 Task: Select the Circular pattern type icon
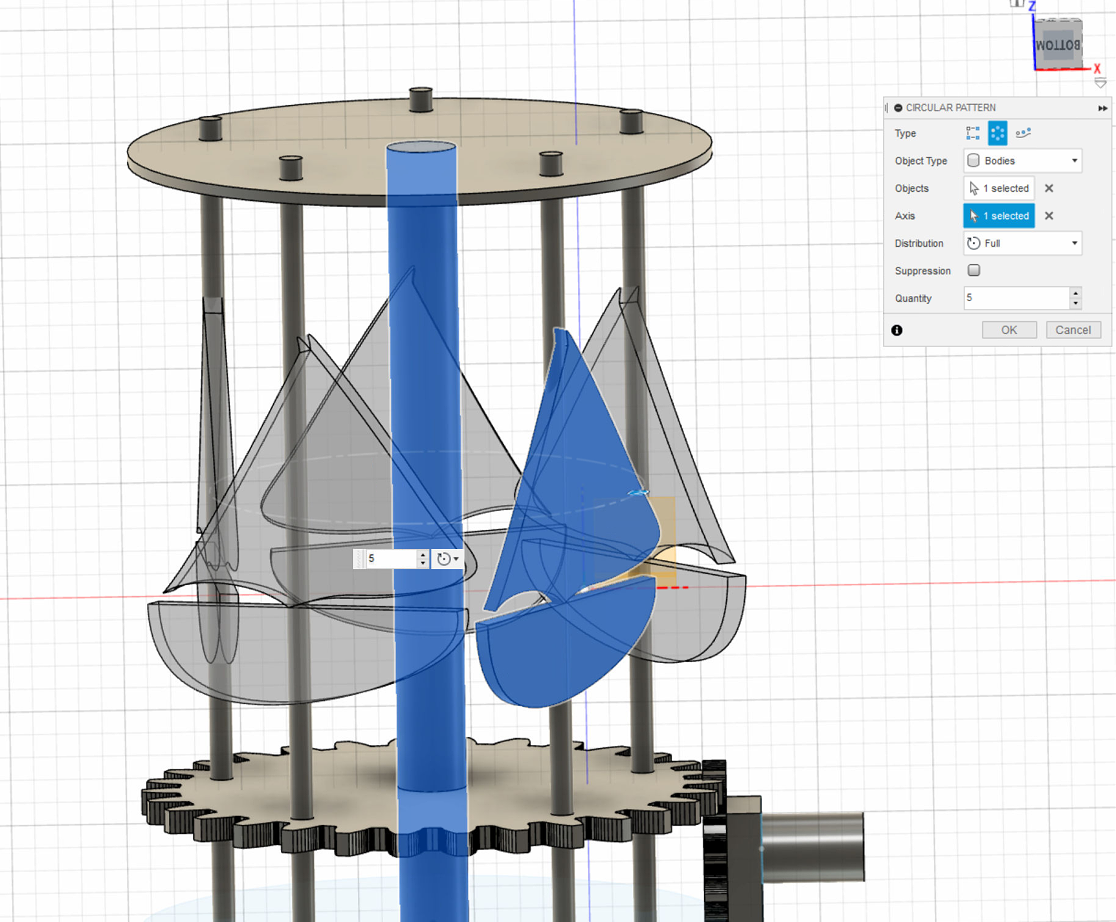(998, 133)
